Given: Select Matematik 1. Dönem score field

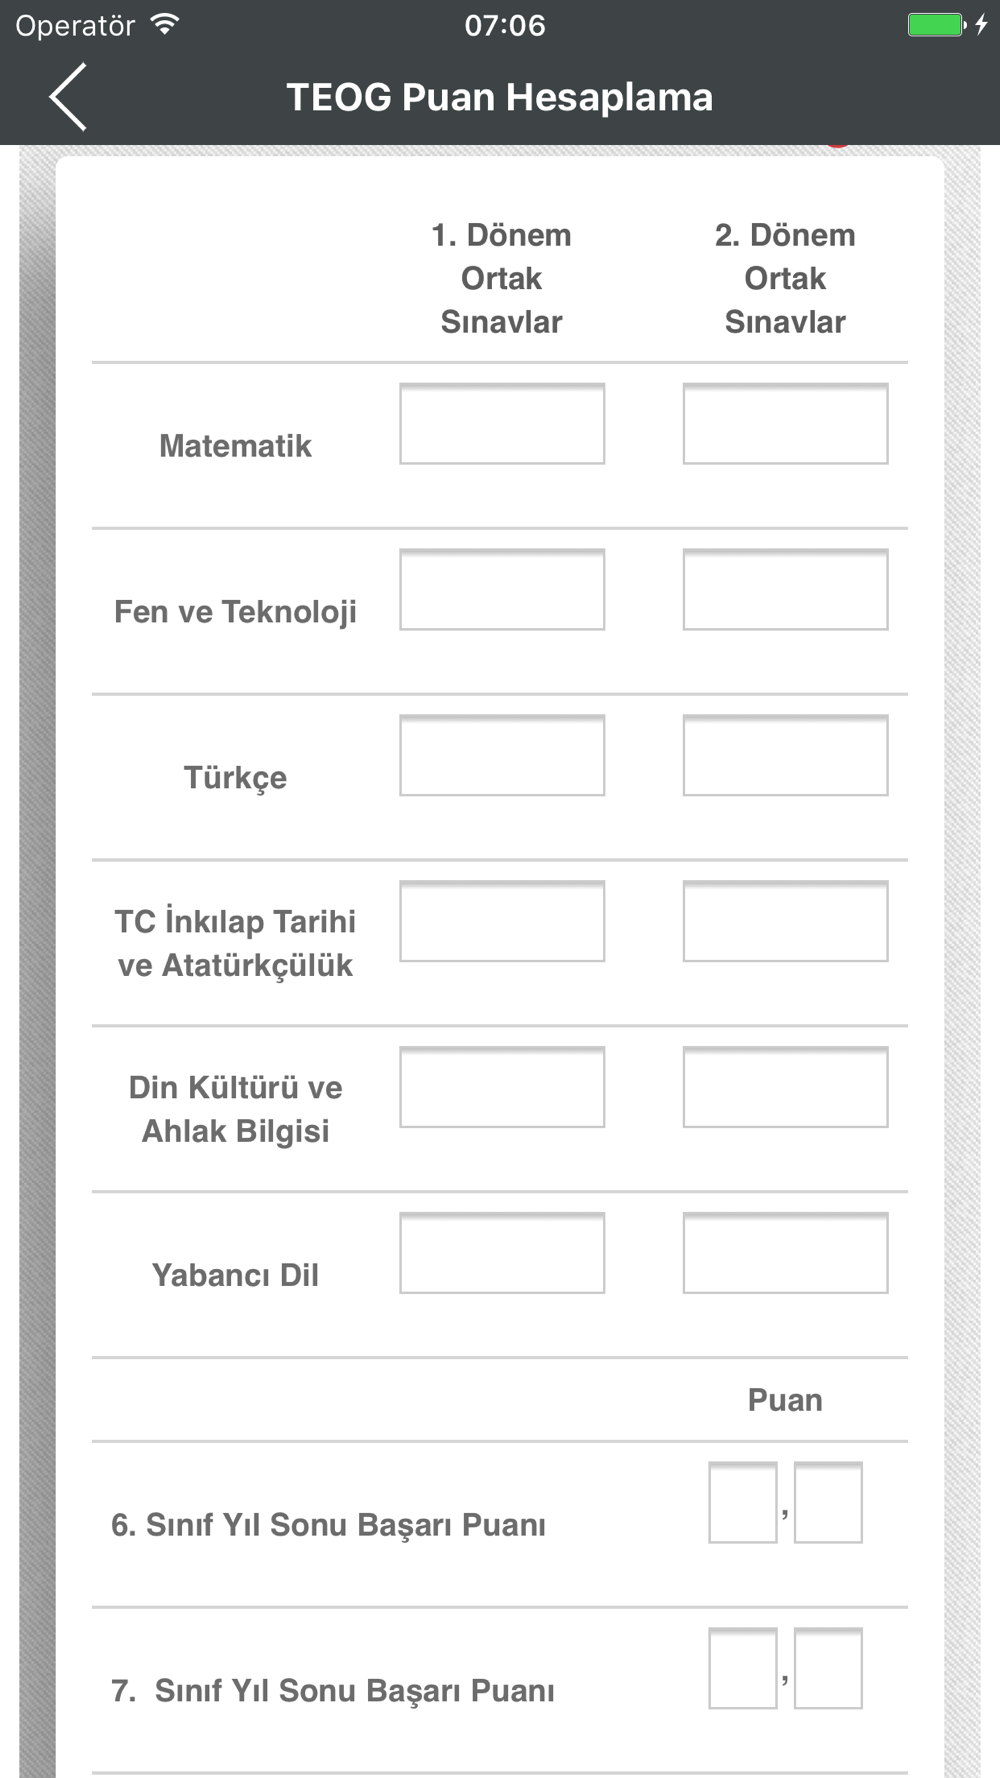Looking at the screenshot, I should click(502, 424).
